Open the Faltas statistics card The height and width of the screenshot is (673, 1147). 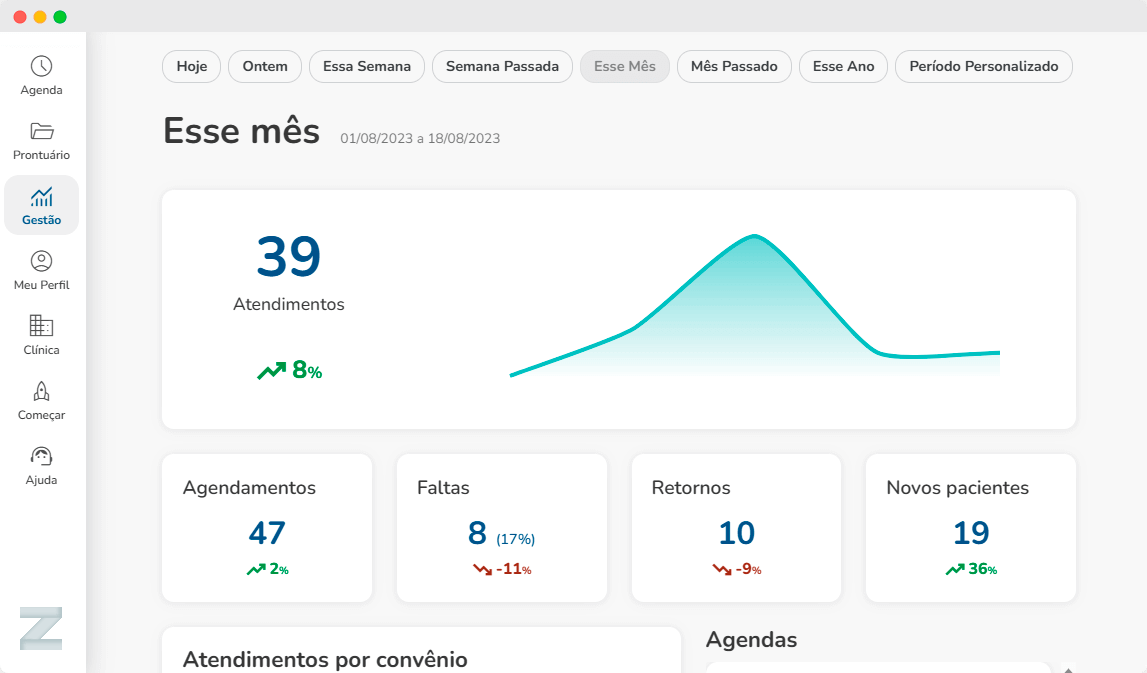(501, 528)
